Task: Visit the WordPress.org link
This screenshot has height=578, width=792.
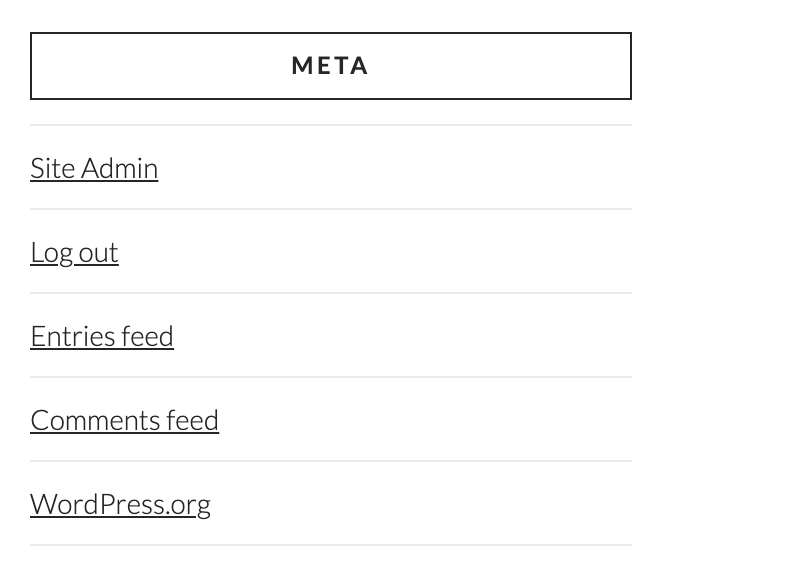Action: (x=120, y=504)
